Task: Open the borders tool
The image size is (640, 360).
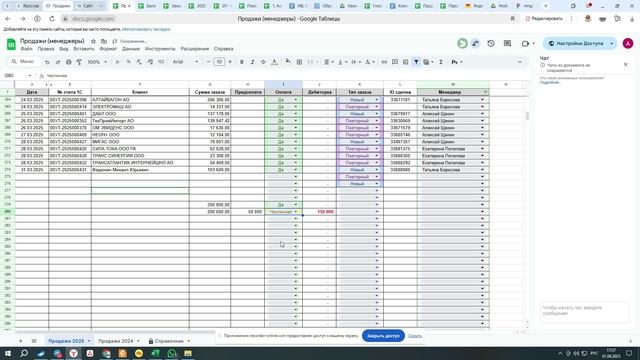Action: pyautogui.click(x=299, y=62)
